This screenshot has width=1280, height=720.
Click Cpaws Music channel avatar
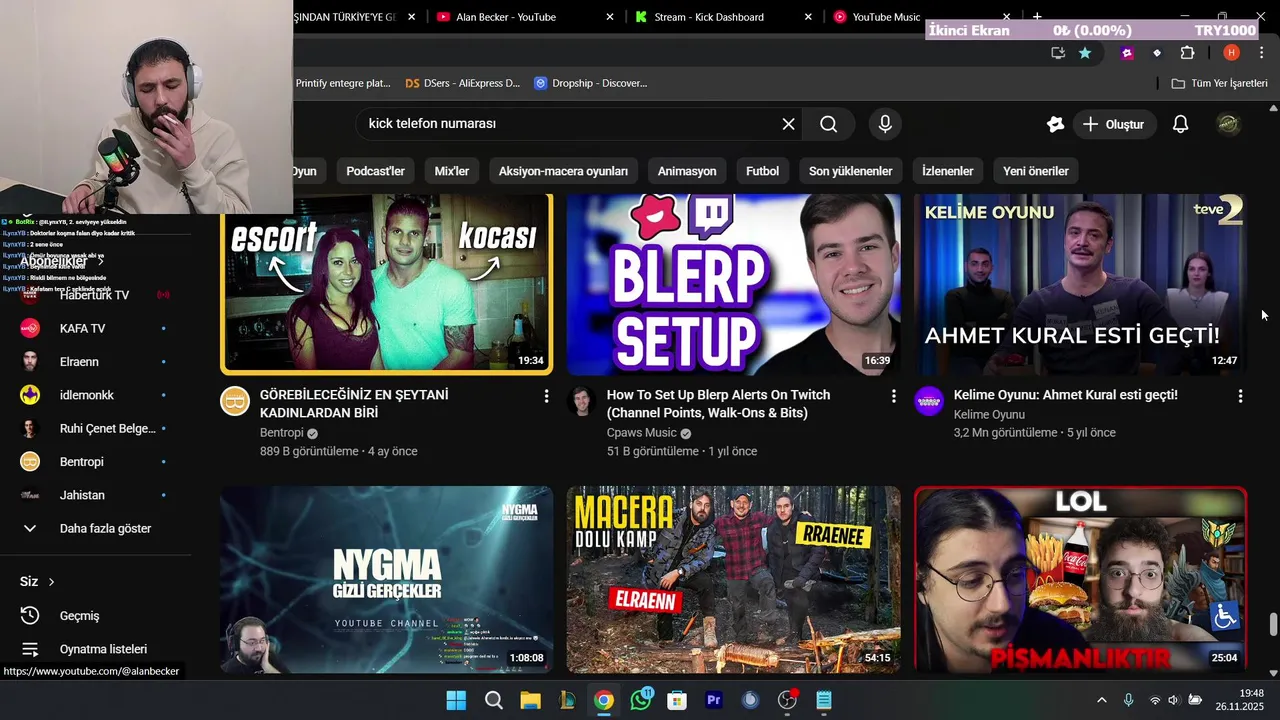[x=582, y=401]
